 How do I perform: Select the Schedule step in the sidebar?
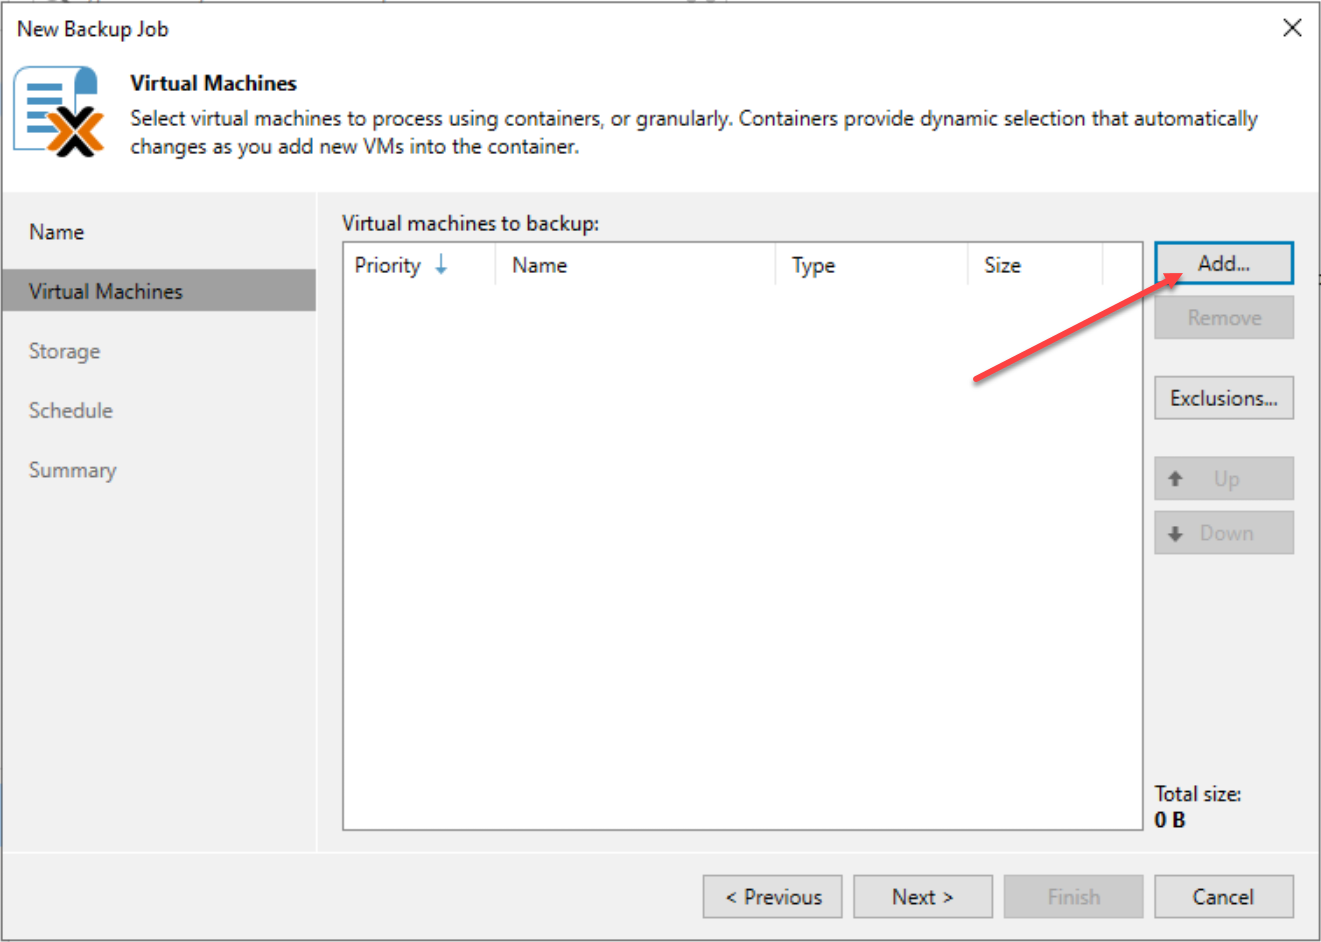click(x=70, y=410)
